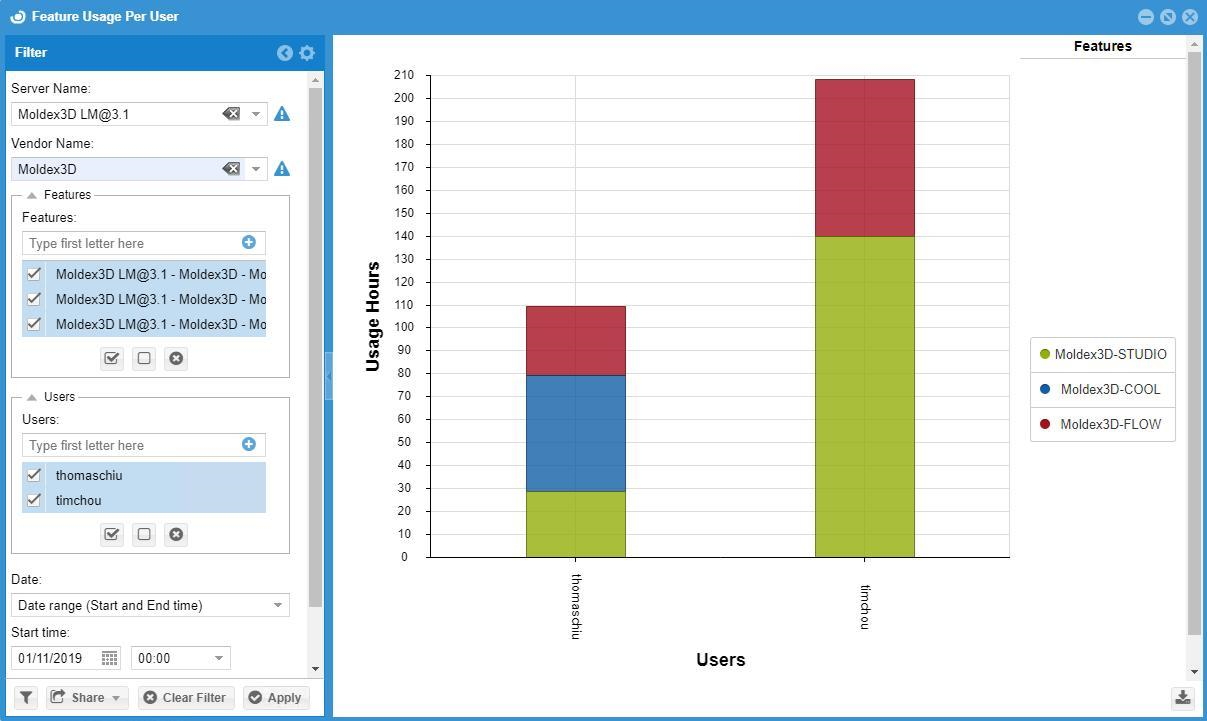Image resolution: width=1207 pixels, height=721 pixels.
Task: Open the Share button menu
Action: [87, 697]
